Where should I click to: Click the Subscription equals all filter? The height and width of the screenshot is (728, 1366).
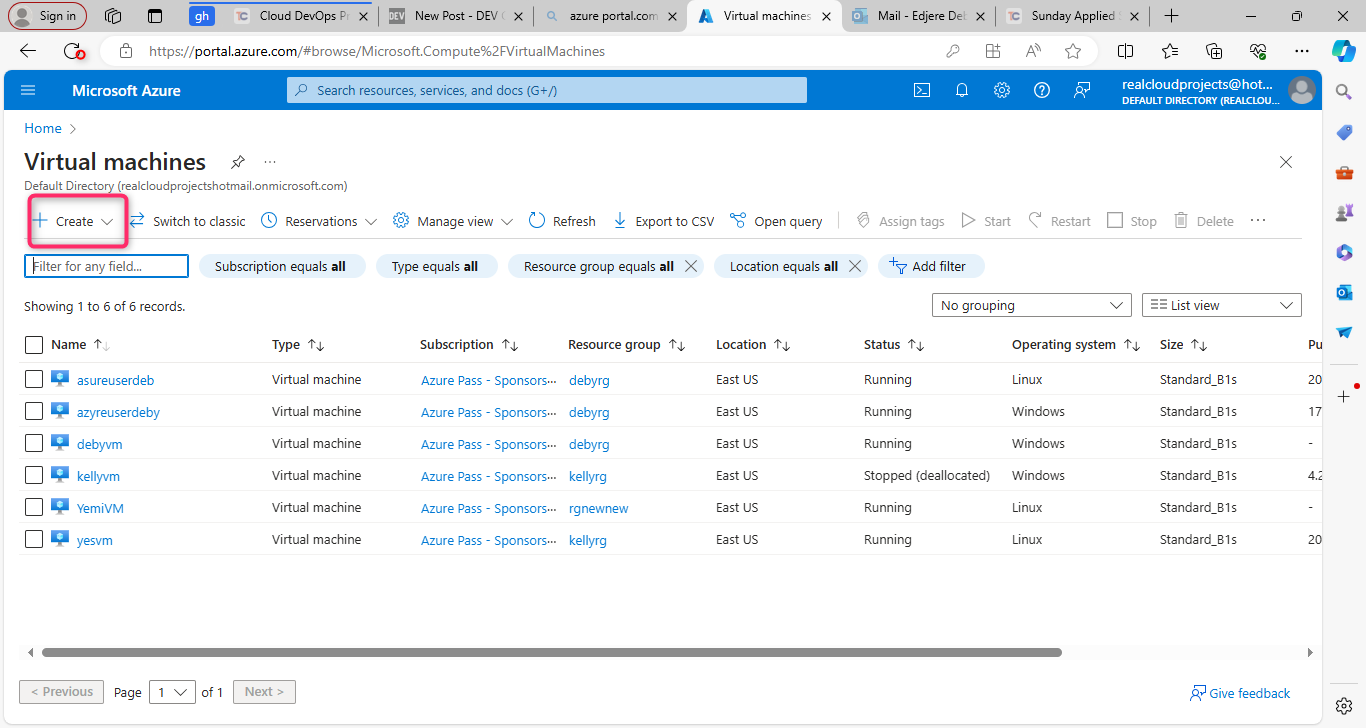[283, 266]
